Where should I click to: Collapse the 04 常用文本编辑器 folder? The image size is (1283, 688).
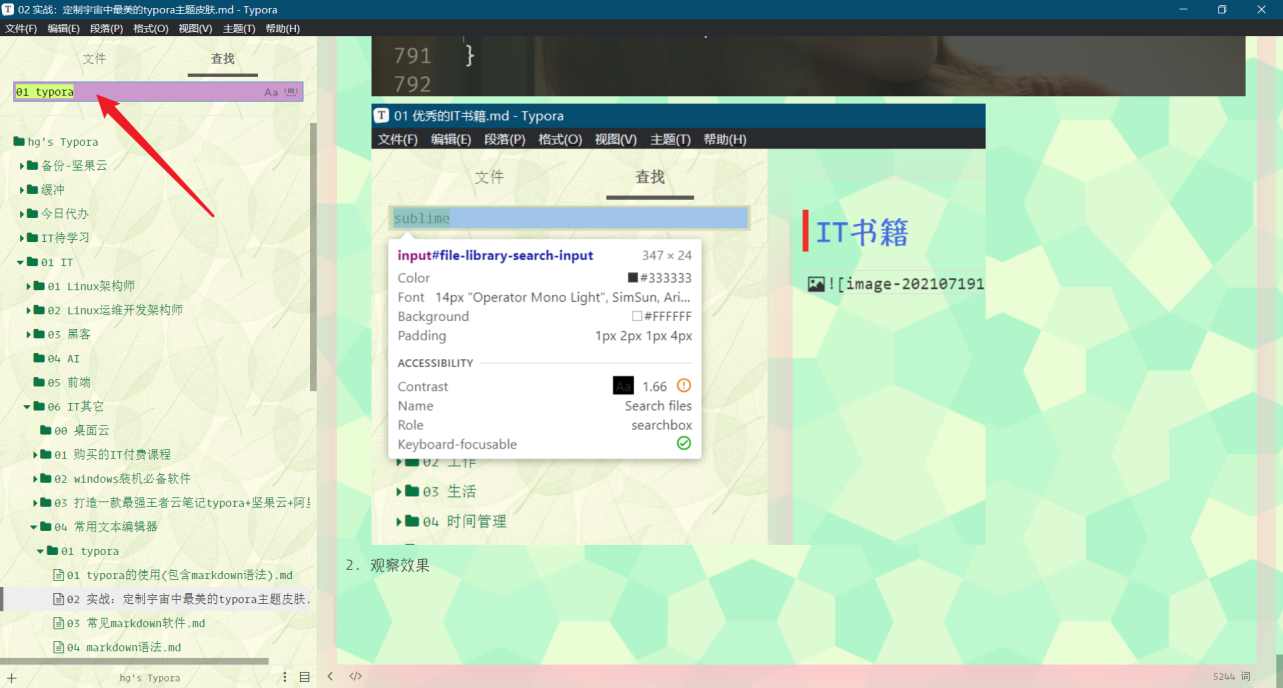(35, 527)
